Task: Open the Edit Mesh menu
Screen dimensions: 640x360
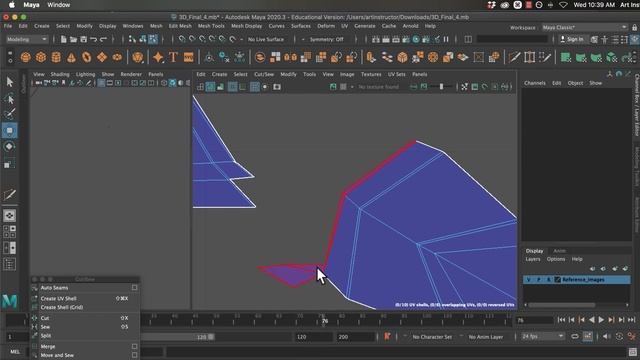Action: pyautogui.click(x=180, y=26)
